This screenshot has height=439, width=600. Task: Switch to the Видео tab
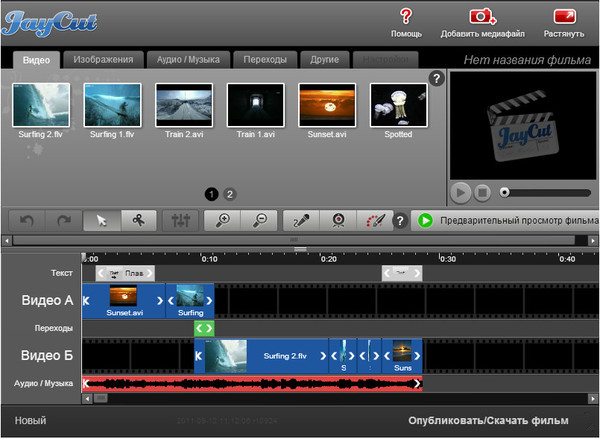pos(36,60)
